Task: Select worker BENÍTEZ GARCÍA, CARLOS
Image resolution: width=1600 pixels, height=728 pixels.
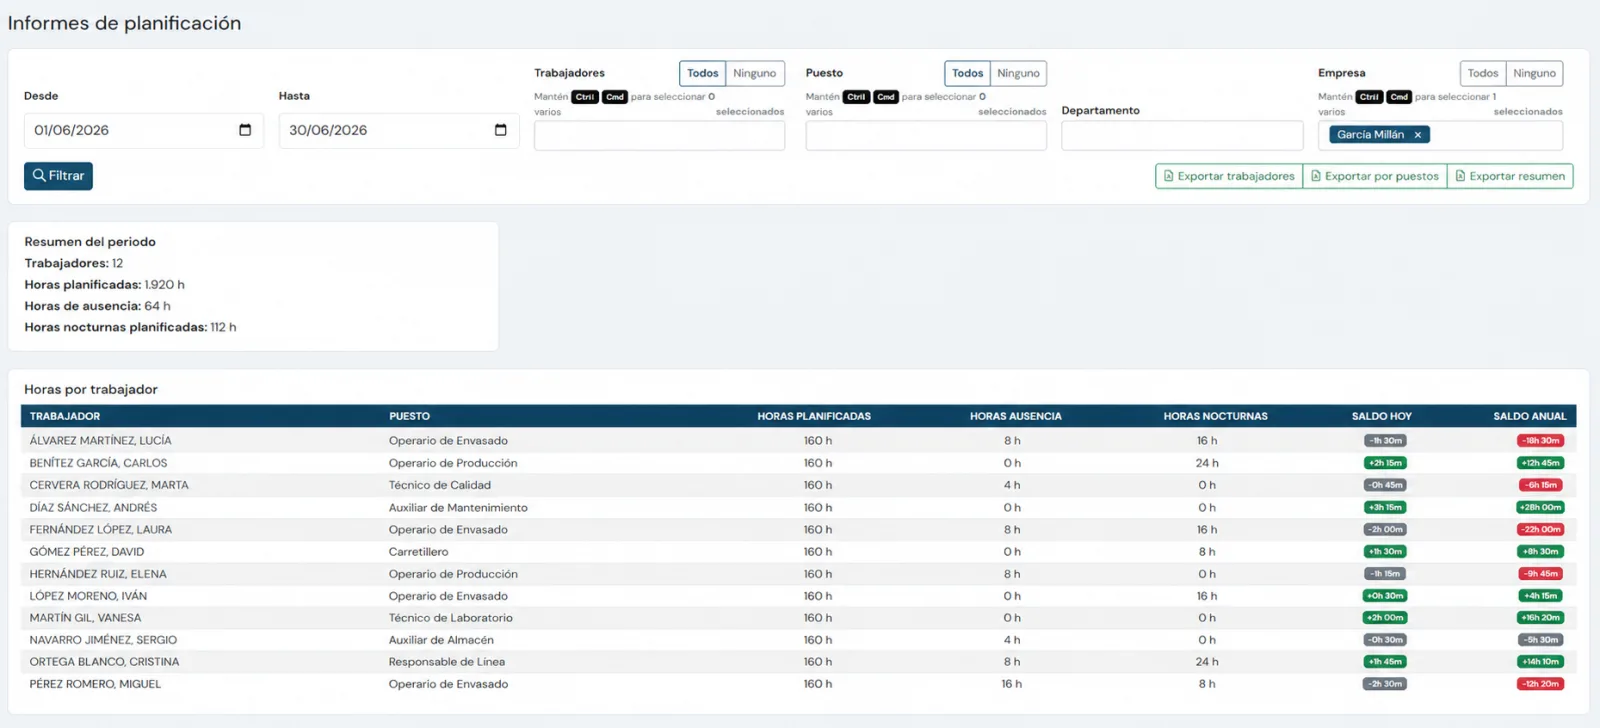Action: click(98, 463)
